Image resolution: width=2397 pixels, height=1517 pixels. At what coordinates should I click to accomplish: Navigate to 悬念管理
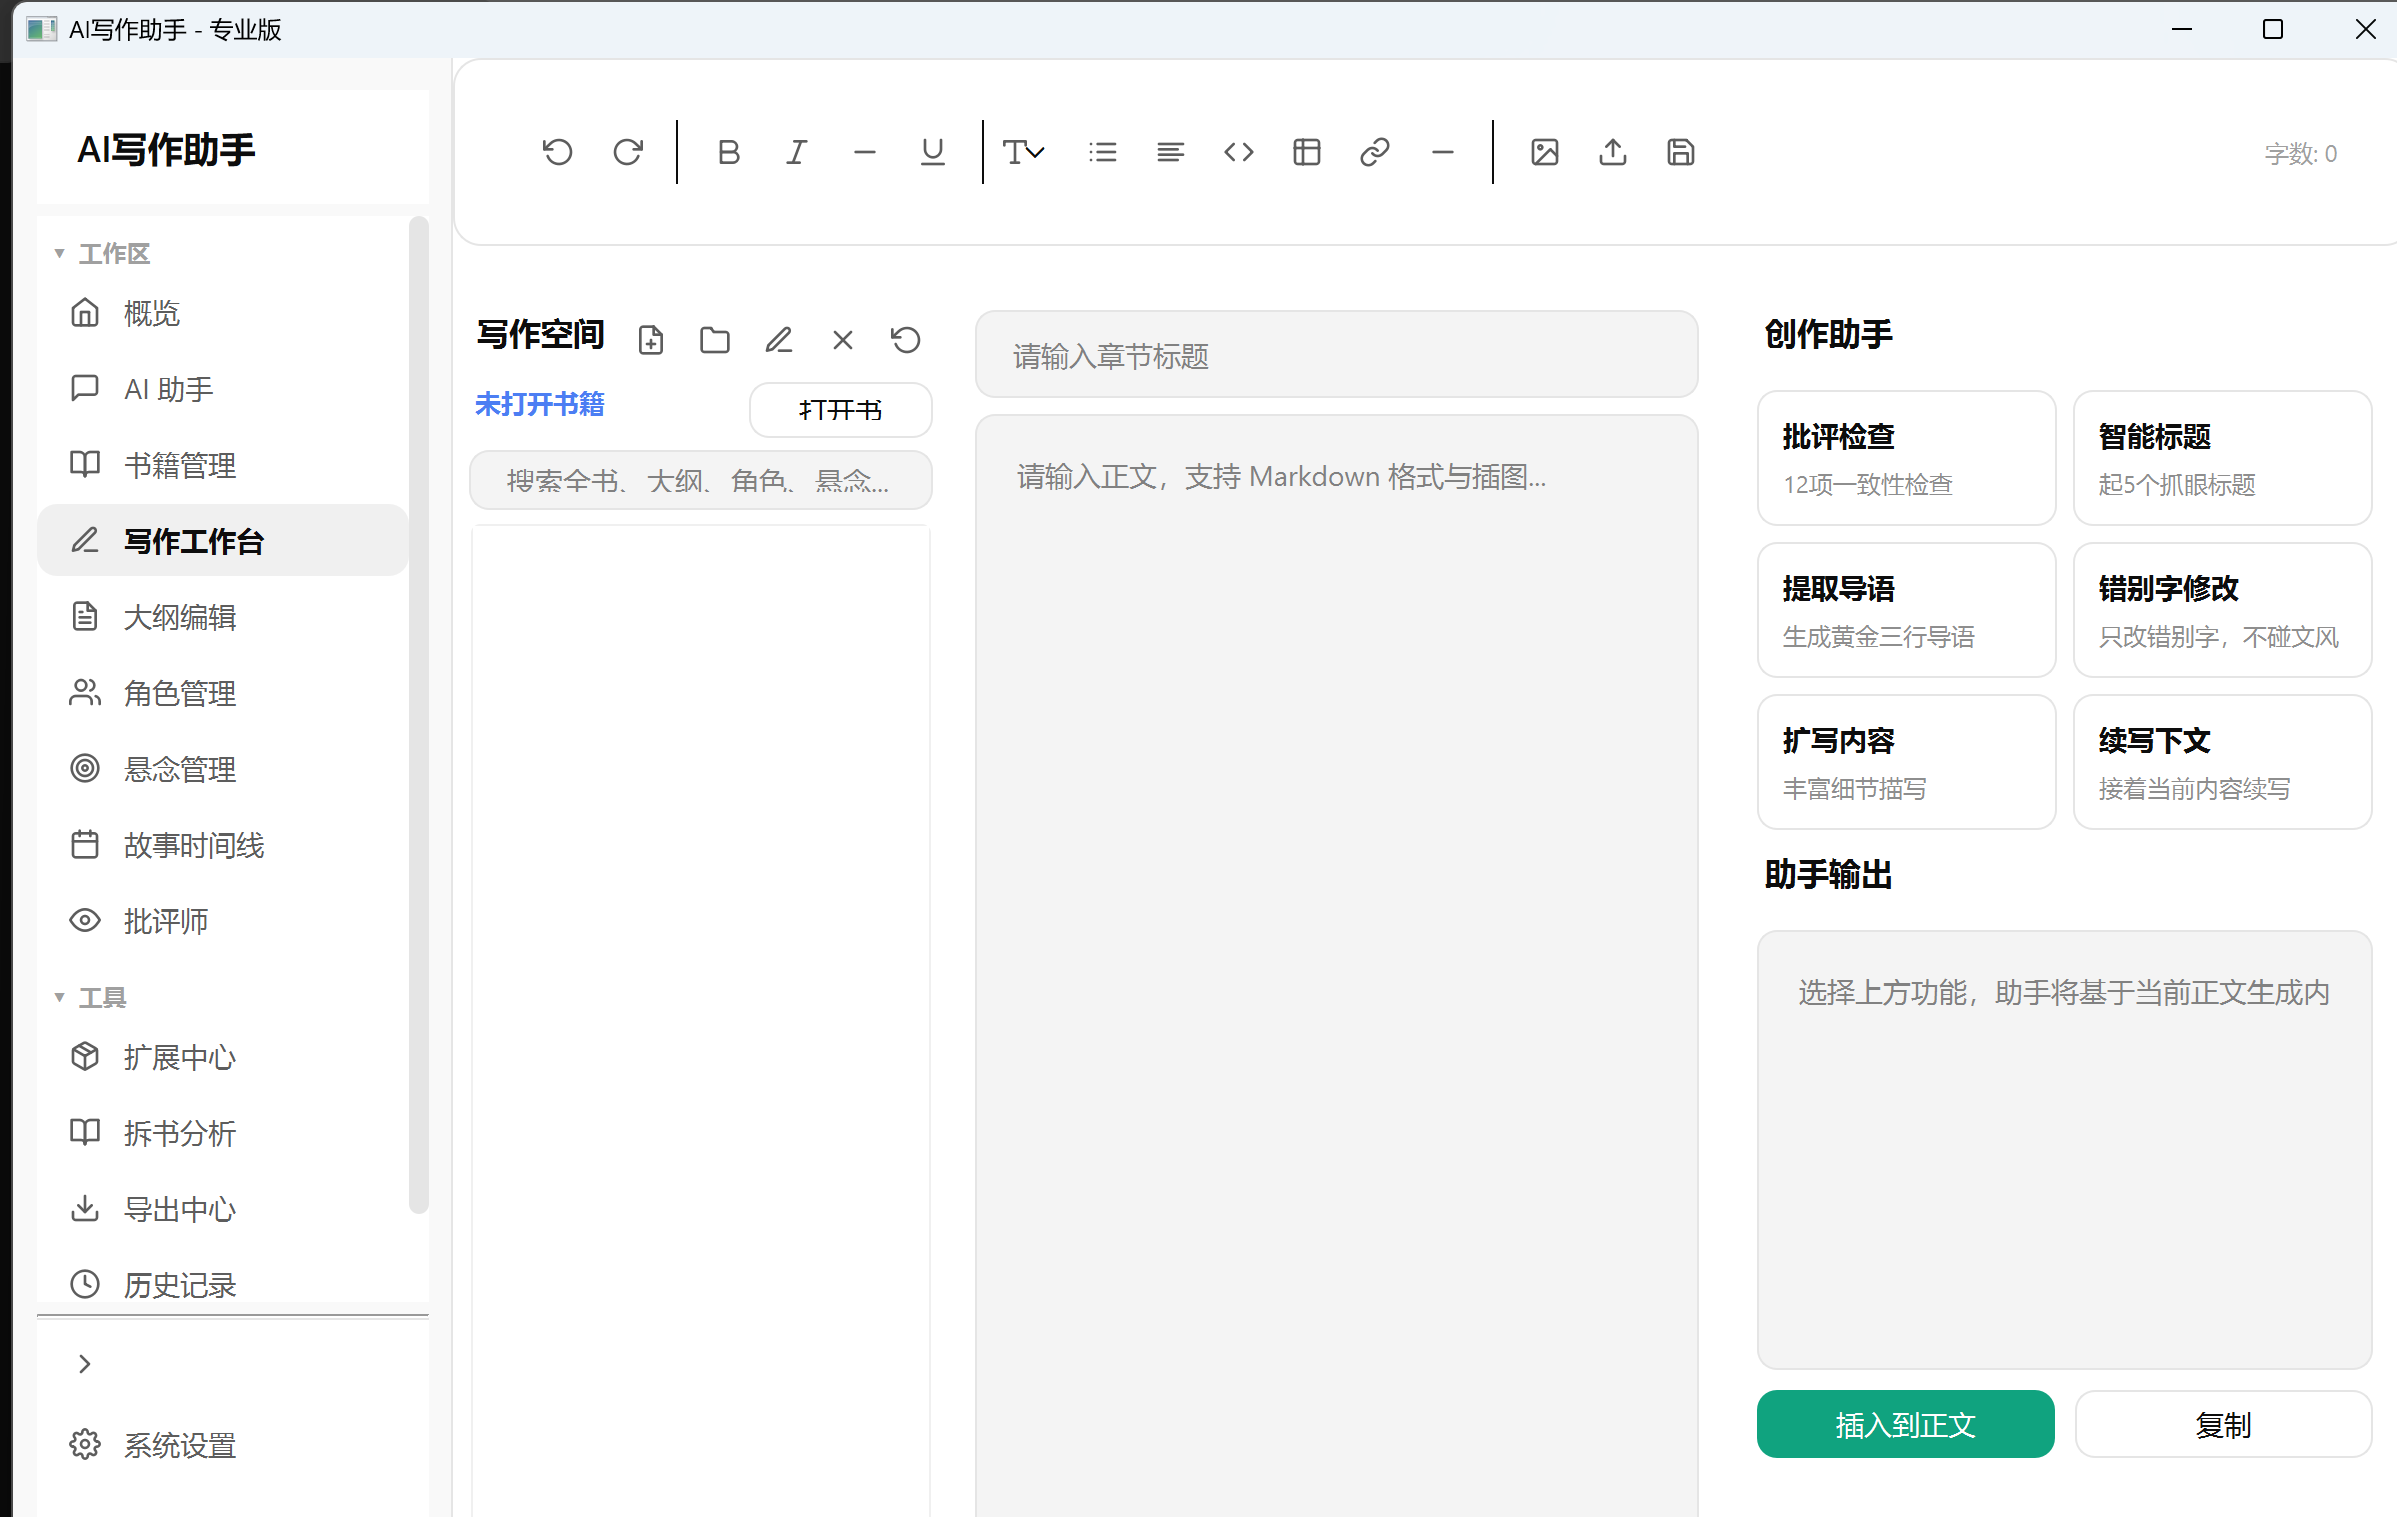(222, 769)
